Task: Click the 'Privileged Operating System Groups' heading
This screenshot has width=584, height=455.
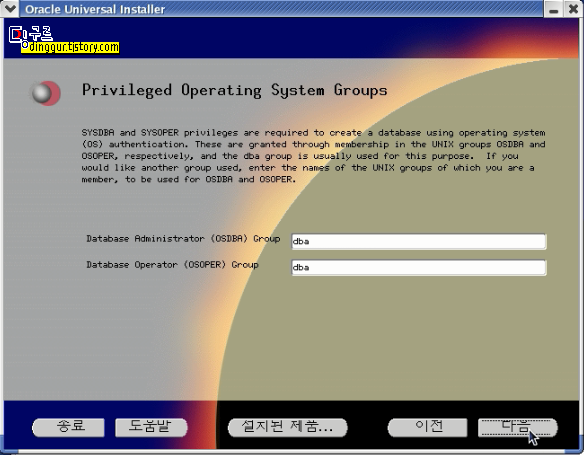Action: coord(235,90)
